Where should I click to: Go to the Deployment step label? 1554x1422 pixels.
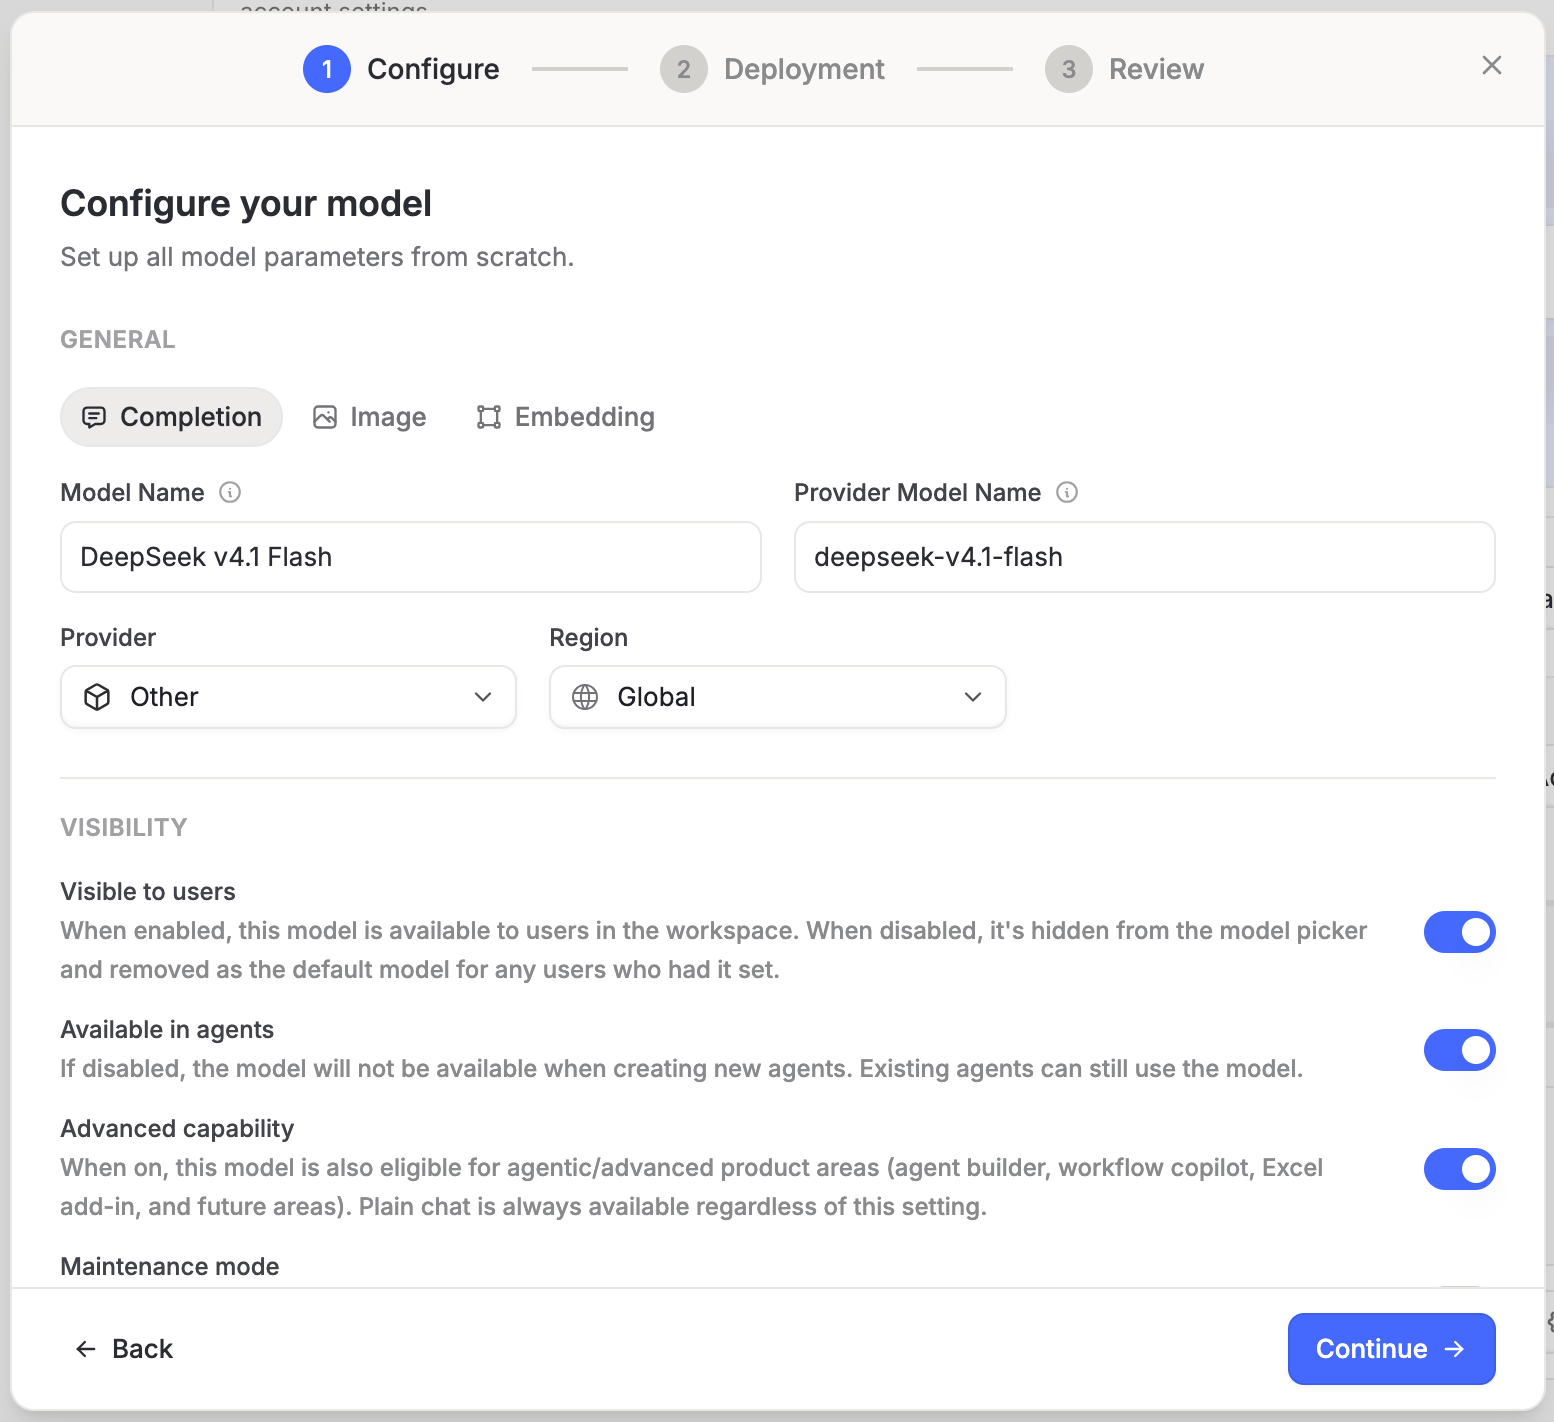click(804, 69)
